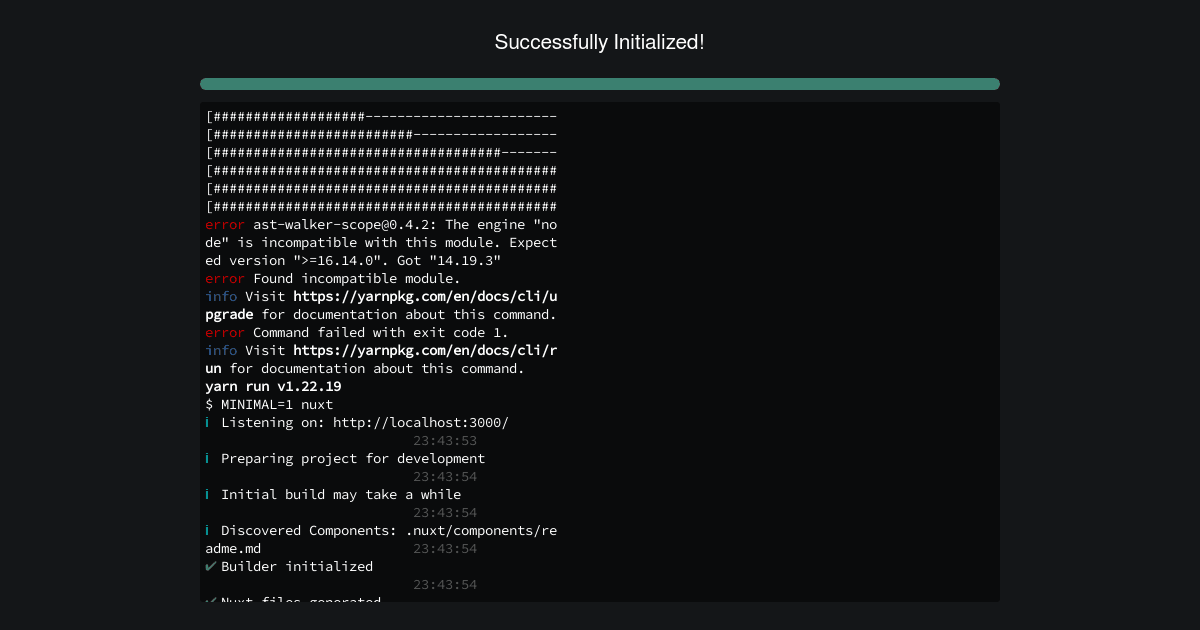The image size is (1200, 630).
Task: Select the $ MINIMAL=1 nuxt command line
Action: click(269, 404)
